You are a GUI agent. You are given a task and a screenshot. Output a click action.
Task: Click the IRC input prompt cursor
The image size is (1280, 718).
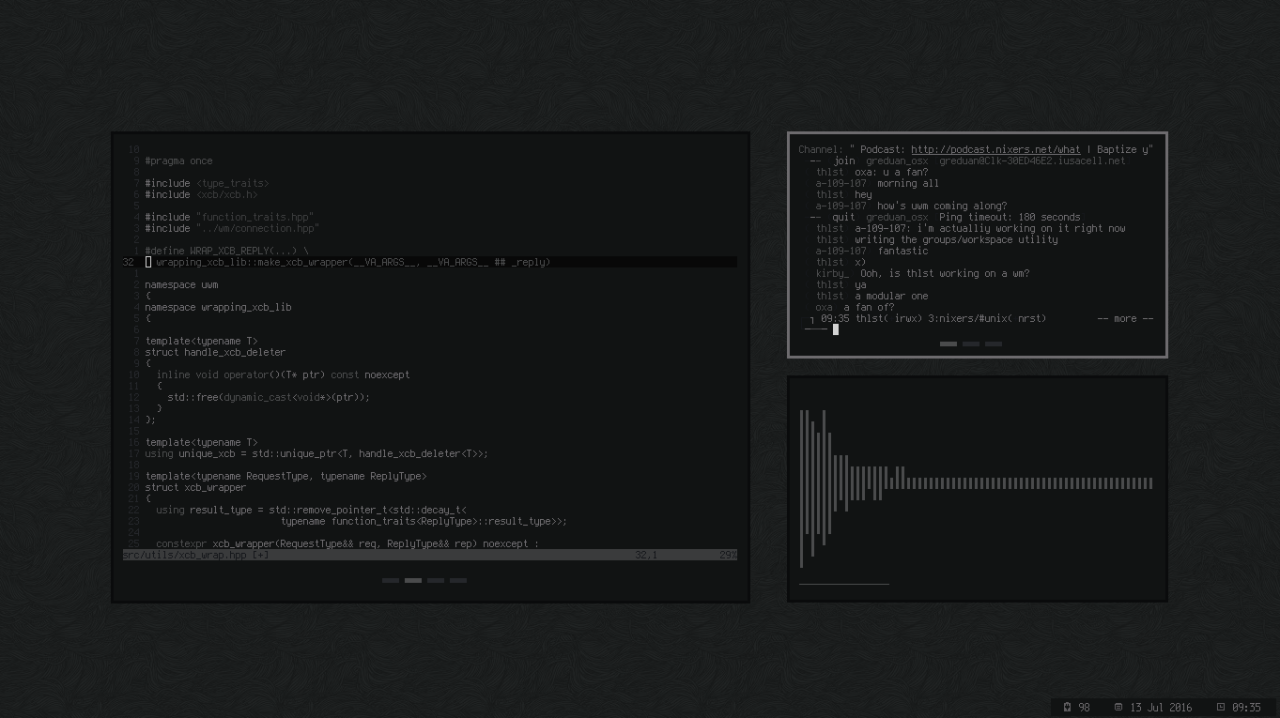[x=836, y=329]
